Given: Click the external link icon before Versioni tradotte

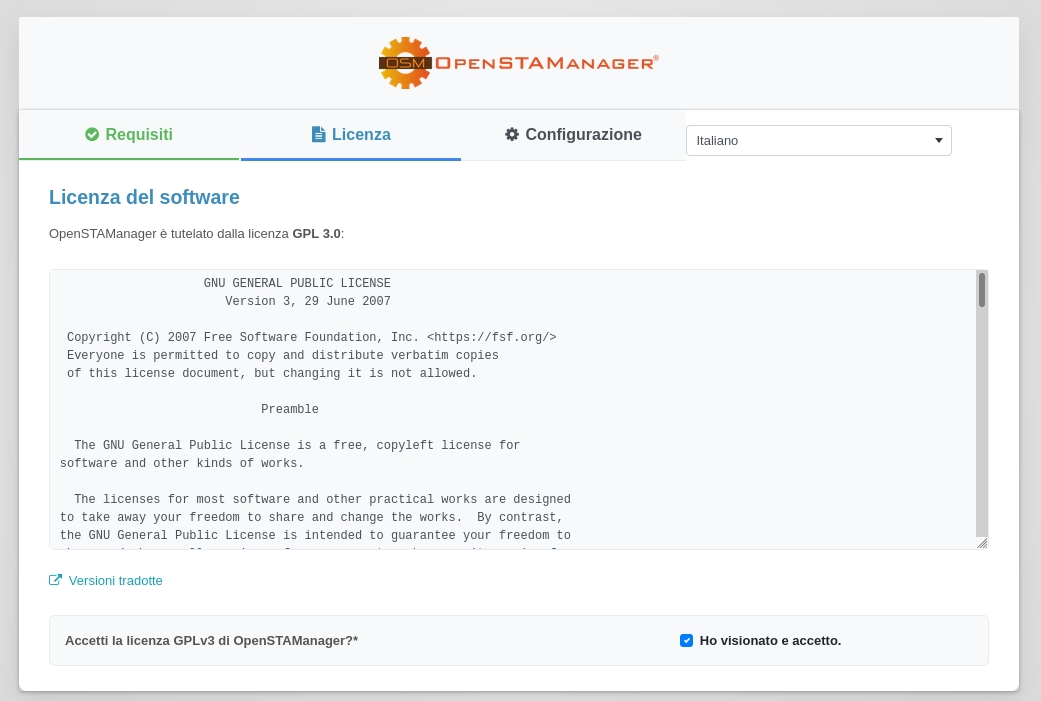Looking at the screenshot, I should click(56, 580).
